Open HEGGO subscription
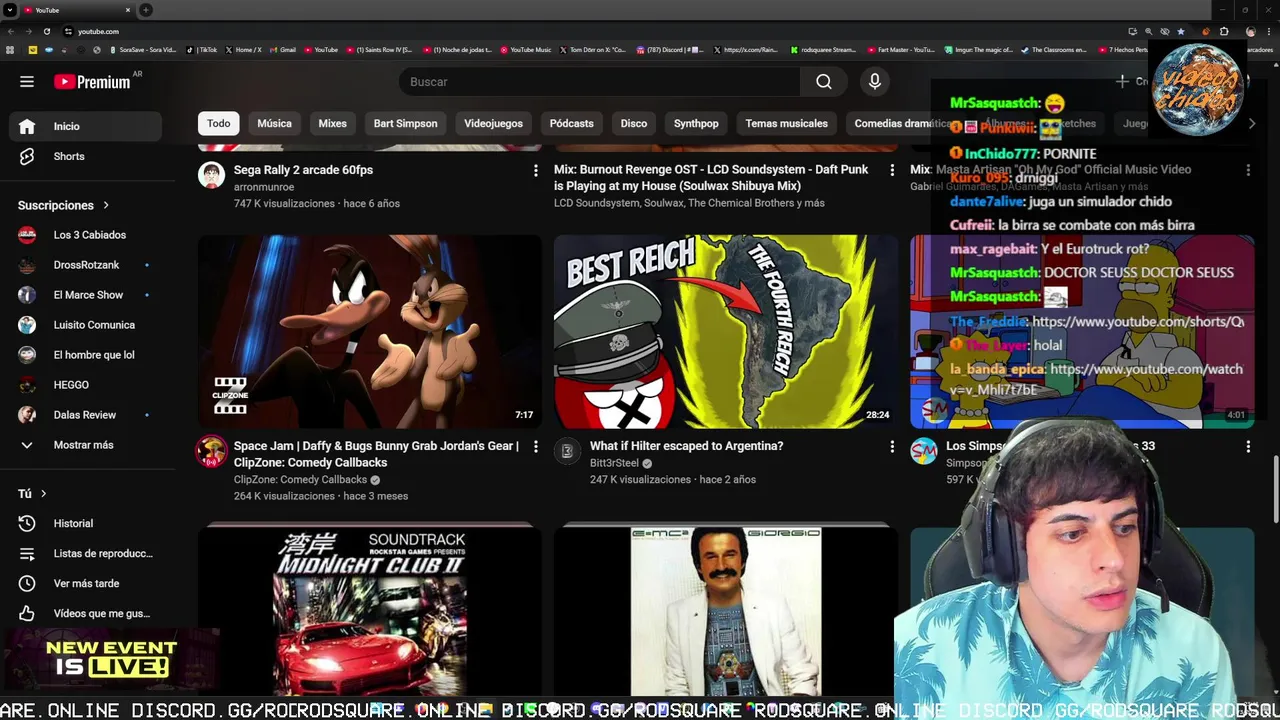Viewport: 1280px width, 720px height. (x=86, y=385)
